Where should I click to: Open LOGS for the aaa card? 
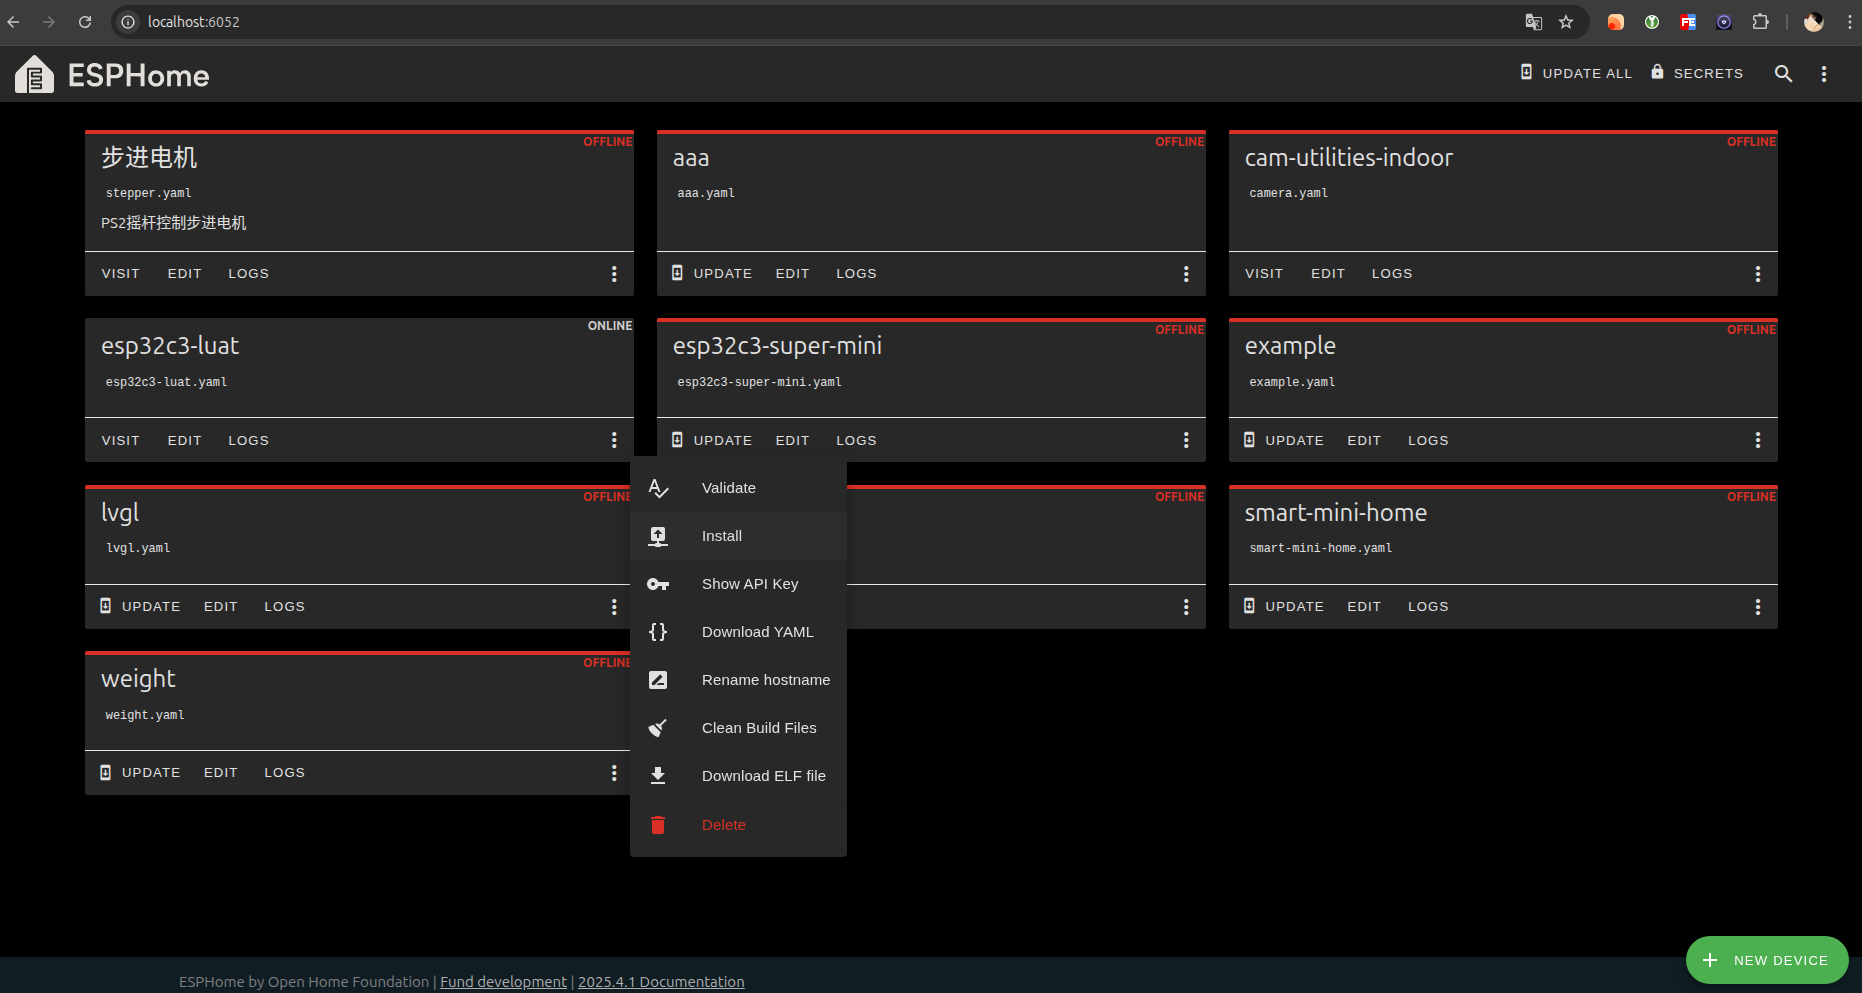click(x=856, y=273)
